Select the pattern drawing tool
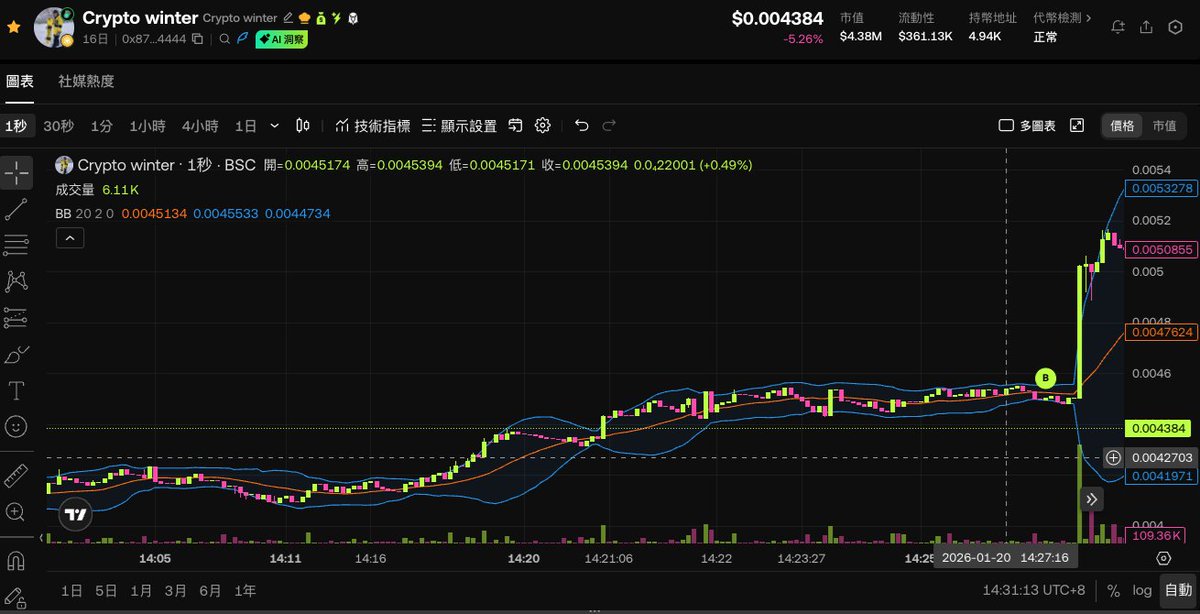This screenshot has height=614, width=1200. click(16, 281)
